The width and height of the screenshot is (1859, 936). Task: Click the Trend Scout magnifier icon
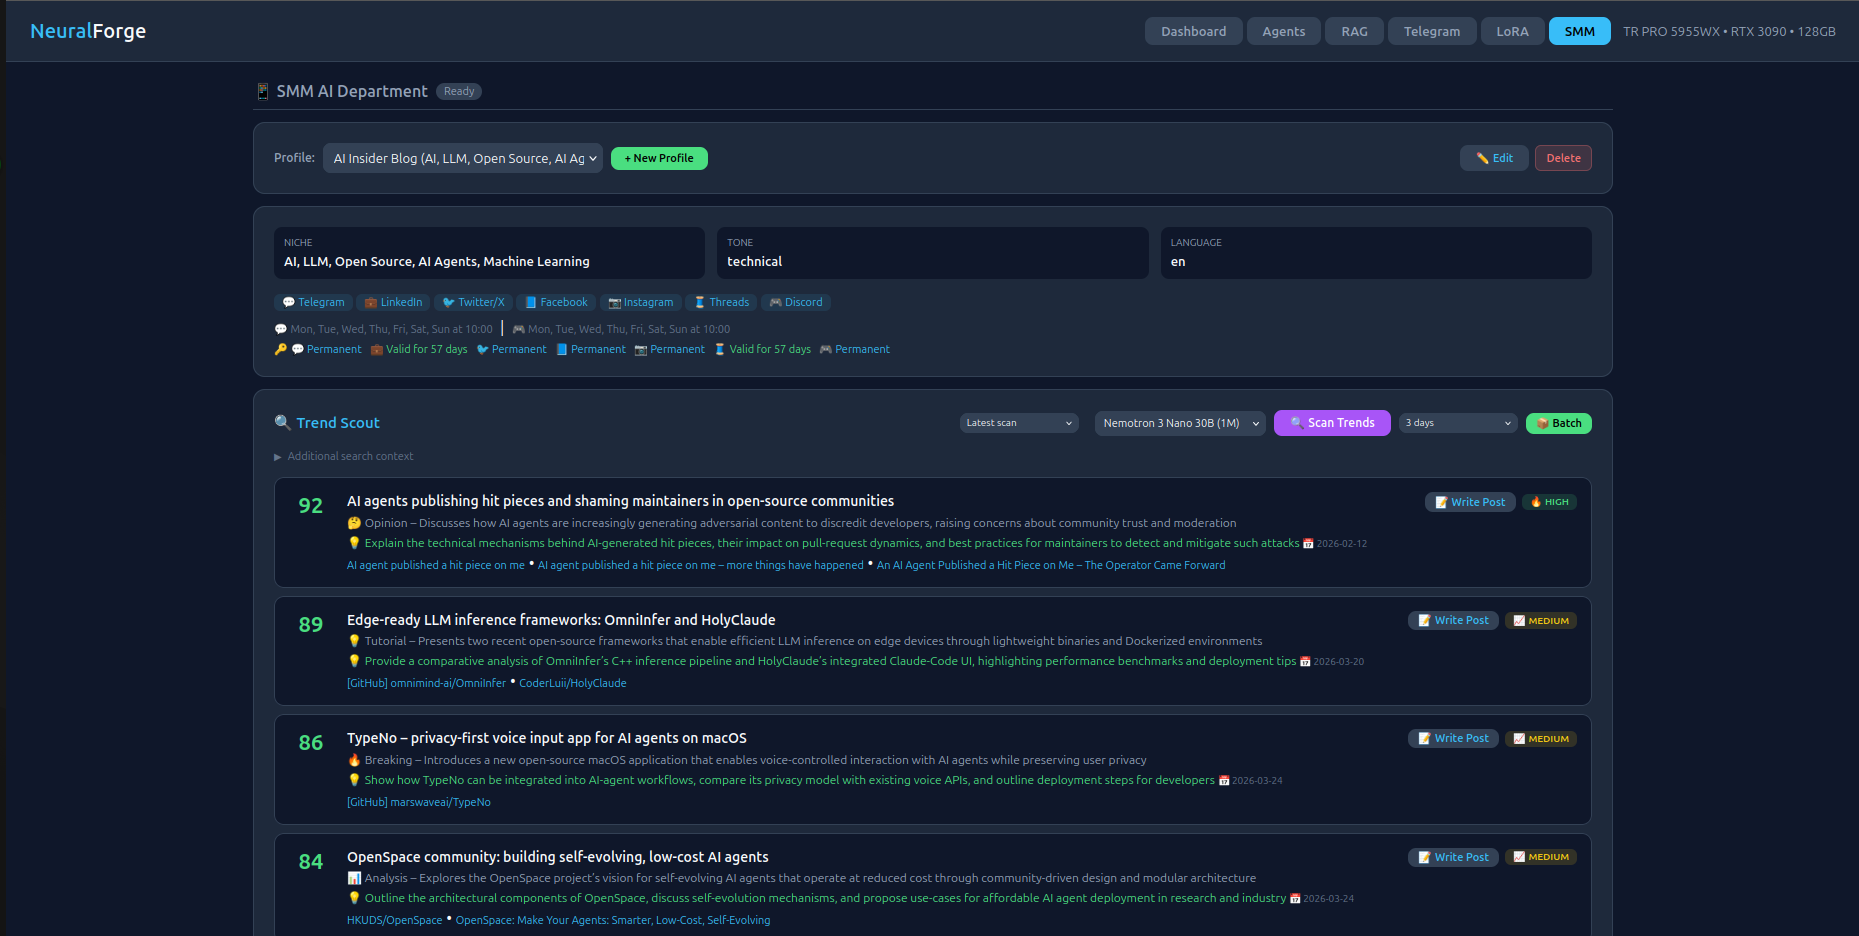[x=282, y=422]
